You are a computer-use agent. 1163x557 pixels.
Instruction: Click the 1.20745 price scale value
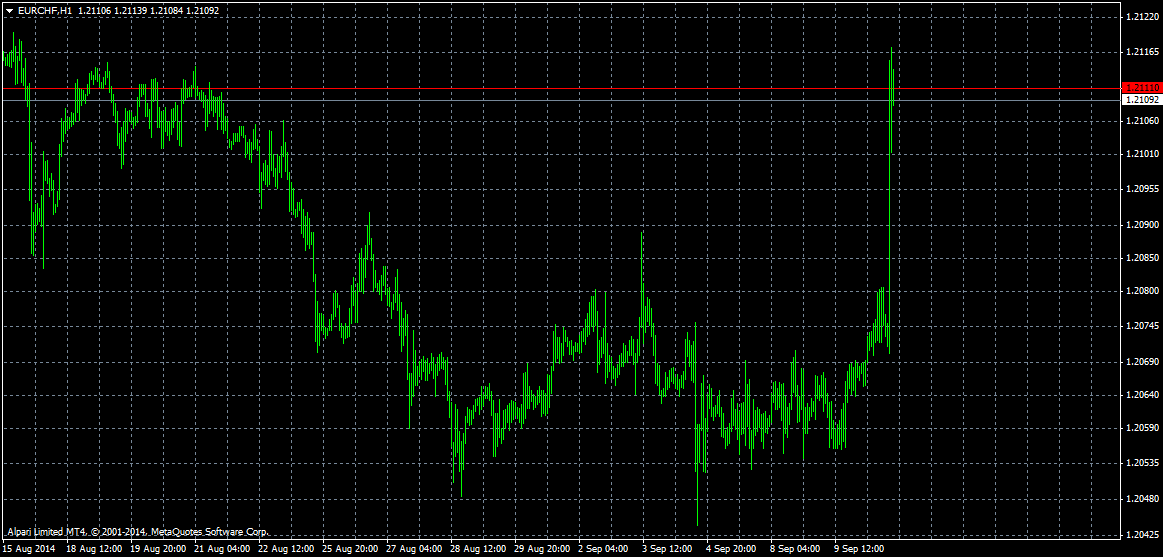pyautogui.click(x=1143, y=327)
